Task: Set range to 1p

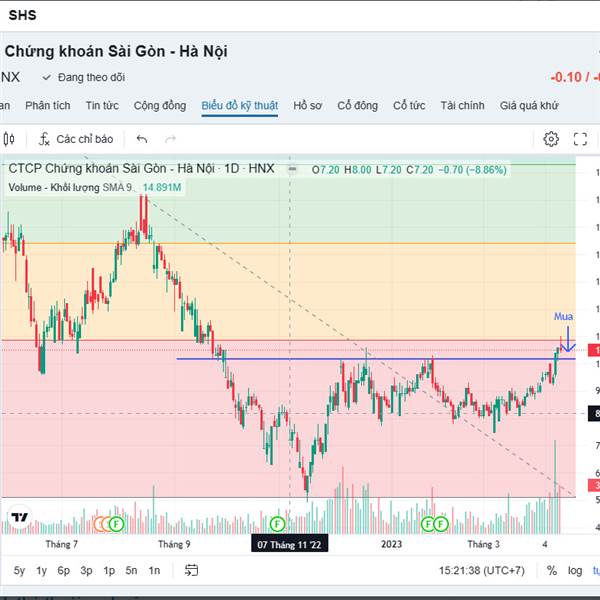Action: [x=109, y=571]
